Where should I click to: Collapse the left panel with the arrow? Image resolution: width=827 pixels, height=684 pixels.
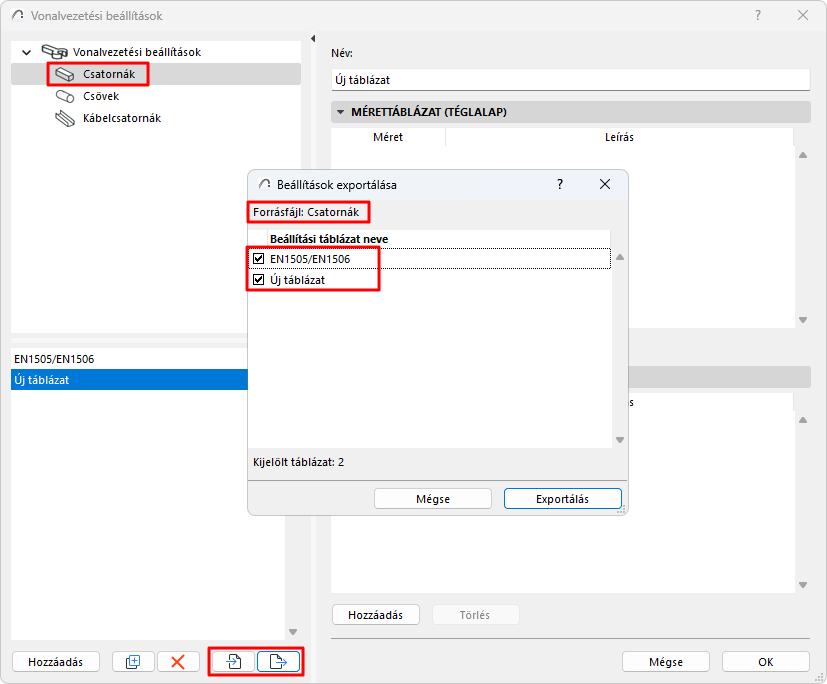click(313, 38)
